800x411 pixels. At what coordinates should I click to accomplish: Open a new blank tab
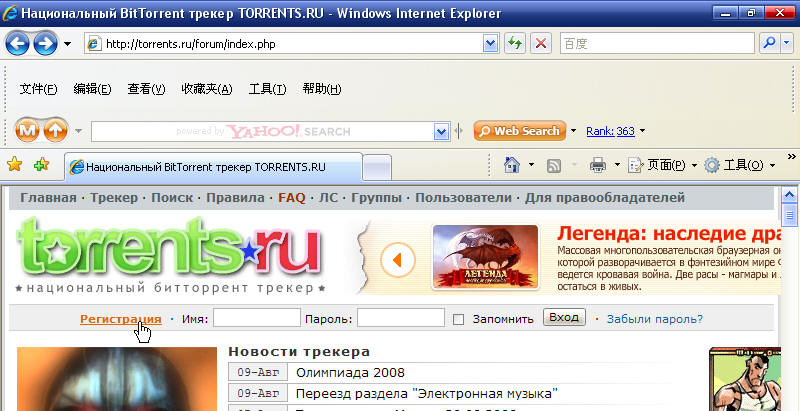pos(377,167)
